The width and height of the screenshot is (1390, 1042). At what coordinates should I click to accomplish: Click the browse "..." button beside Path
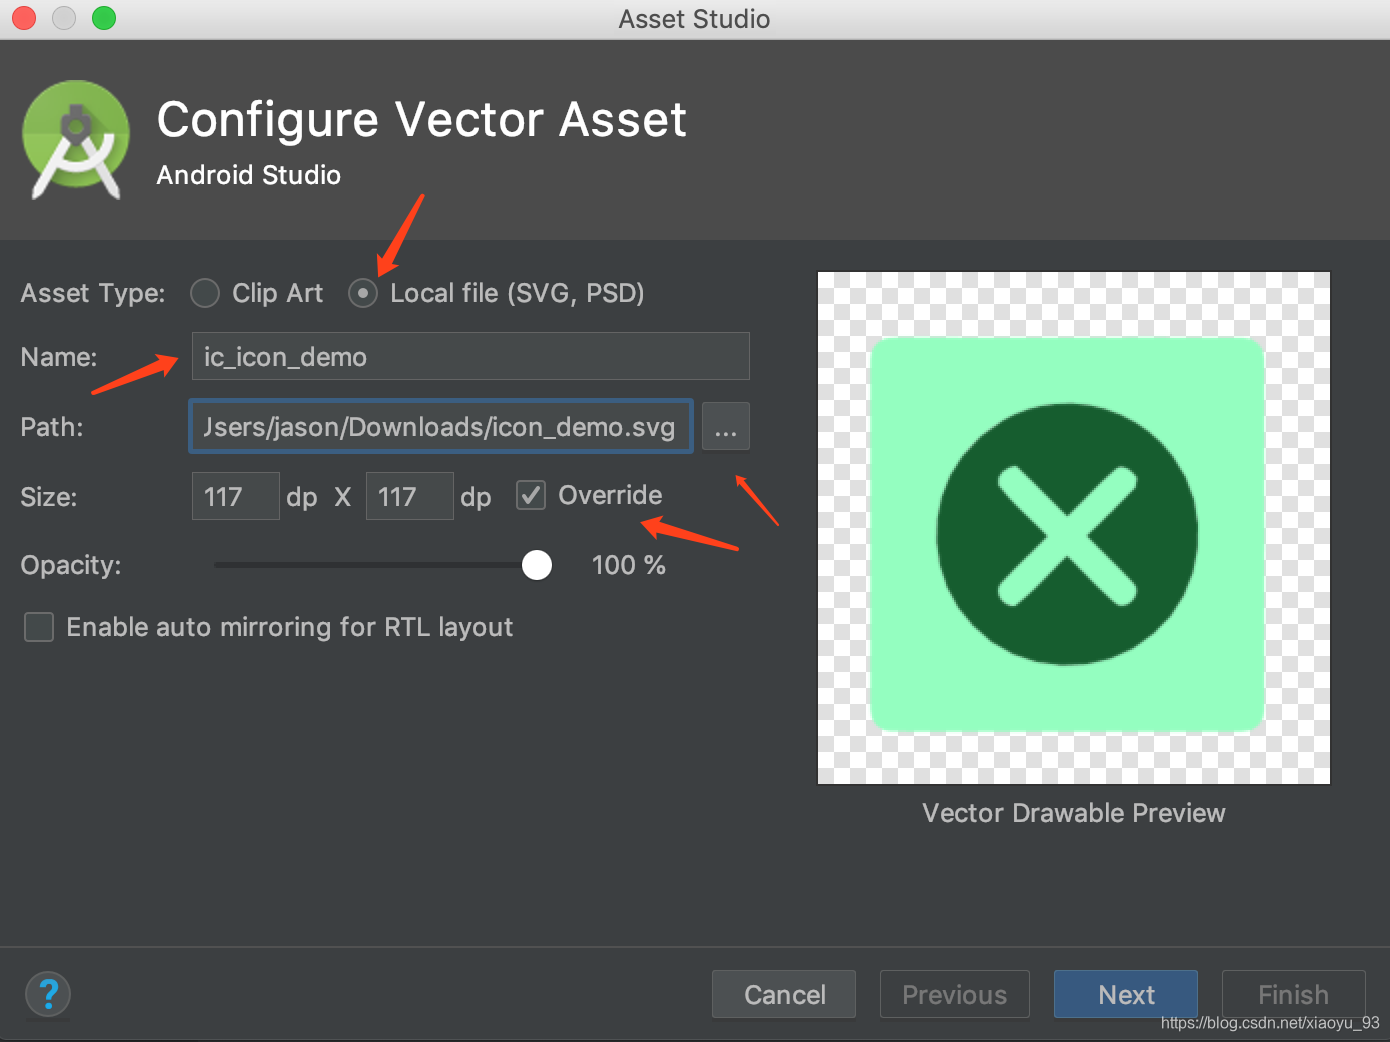(725, 426)
